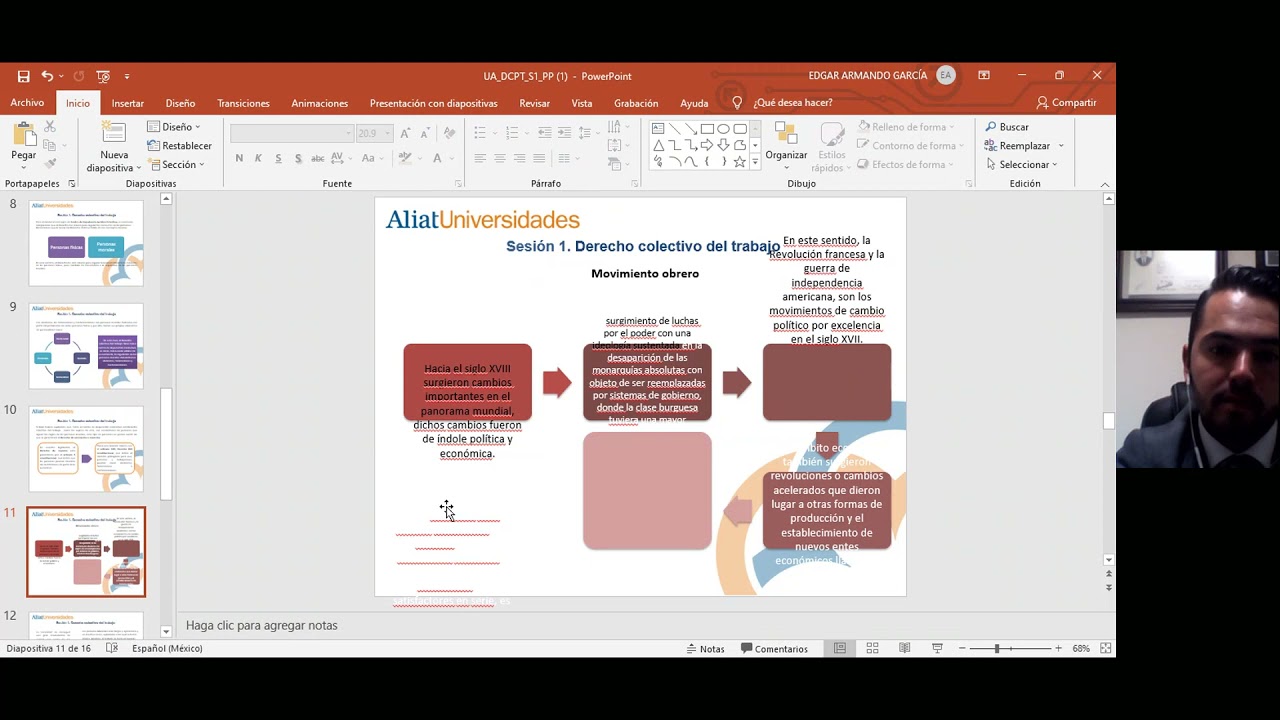The width and height of the screenshot is (1280, 720).
Task: Open the Archivo menu
Action: [x=27, y=103]
